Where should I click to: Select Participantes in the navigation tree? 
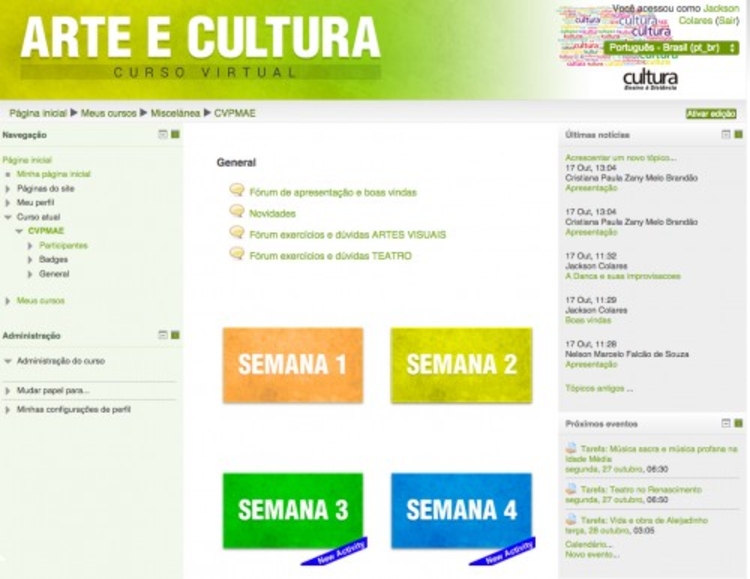tap(64, 245)
